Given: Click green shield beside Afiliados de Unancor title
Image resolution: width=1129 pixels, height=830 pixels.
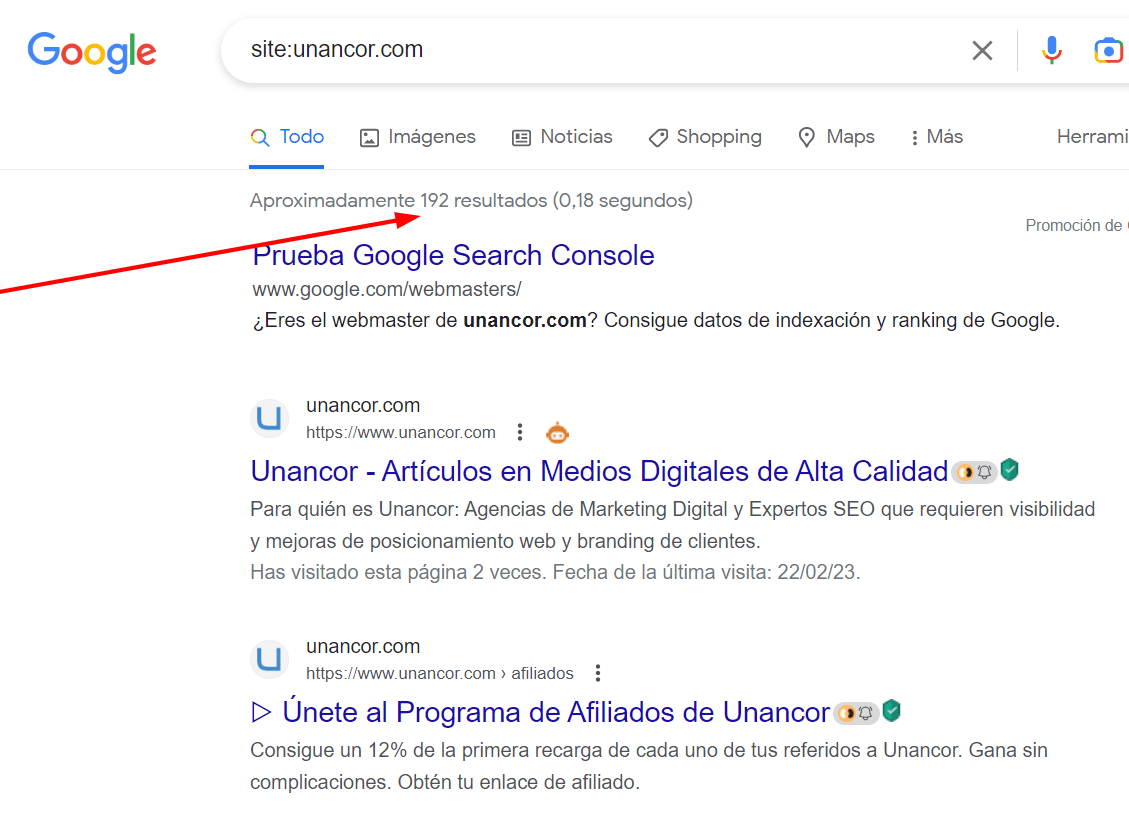Looking at the screenshot, I should click(891, 711).
